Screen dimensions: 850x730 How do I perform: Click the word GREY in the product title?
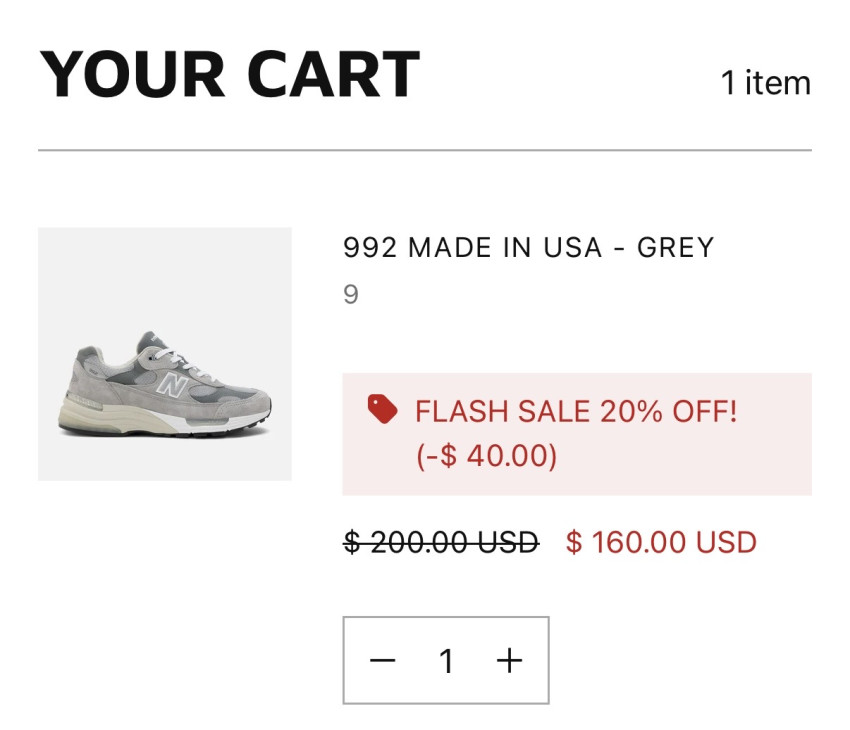click(x=675, y=247)
